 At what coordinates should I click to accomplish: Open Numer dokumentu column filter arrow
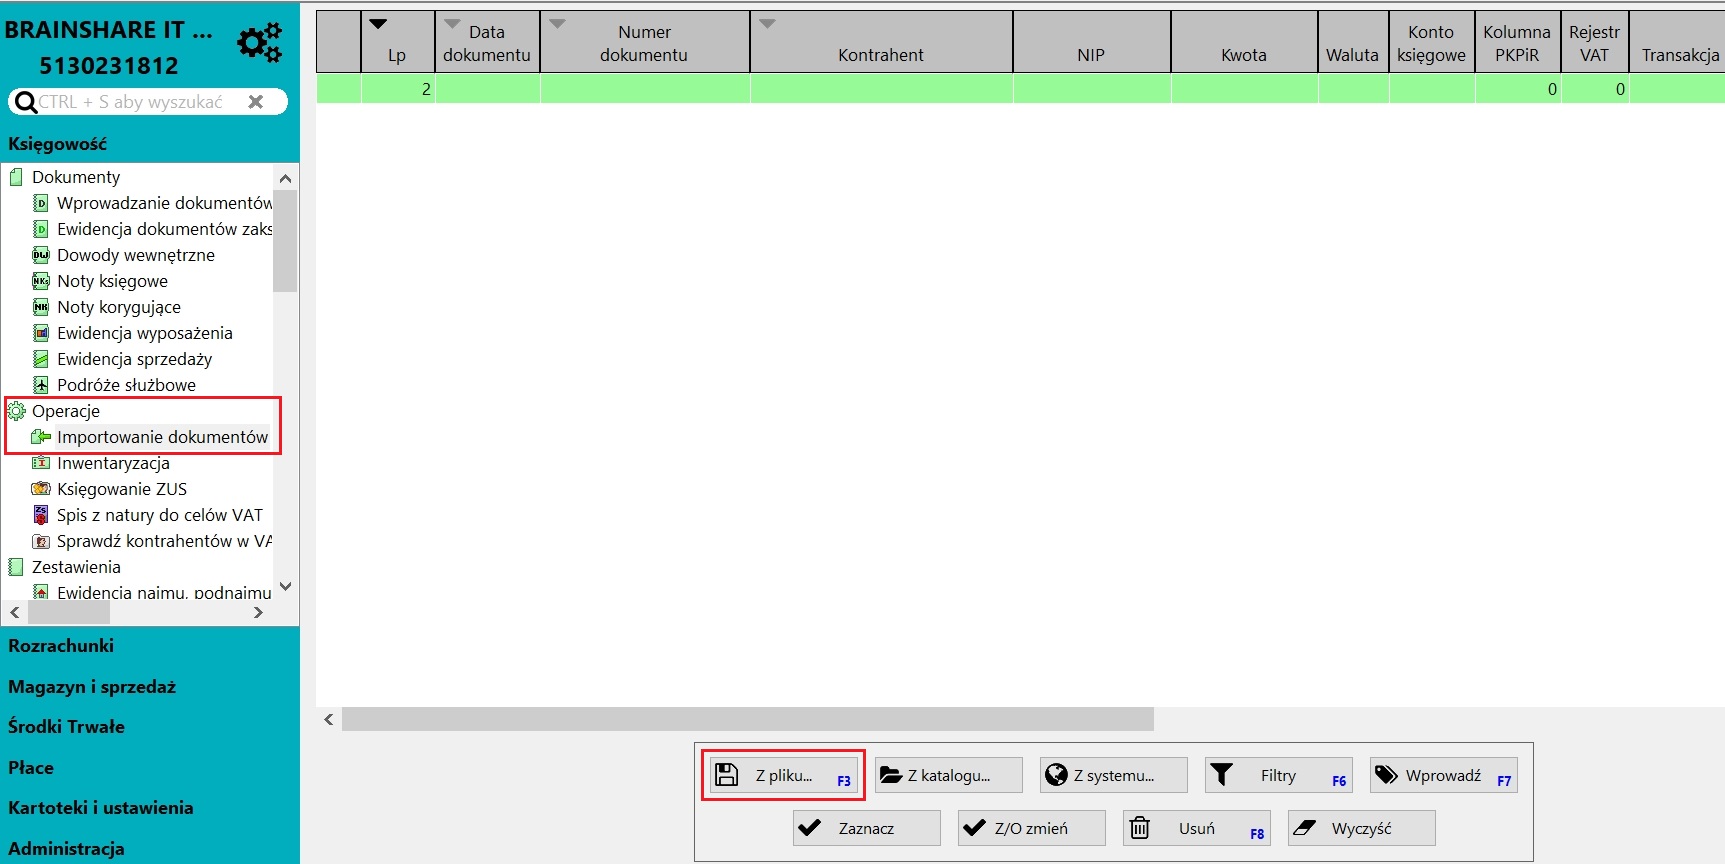(x=557, y=24)
